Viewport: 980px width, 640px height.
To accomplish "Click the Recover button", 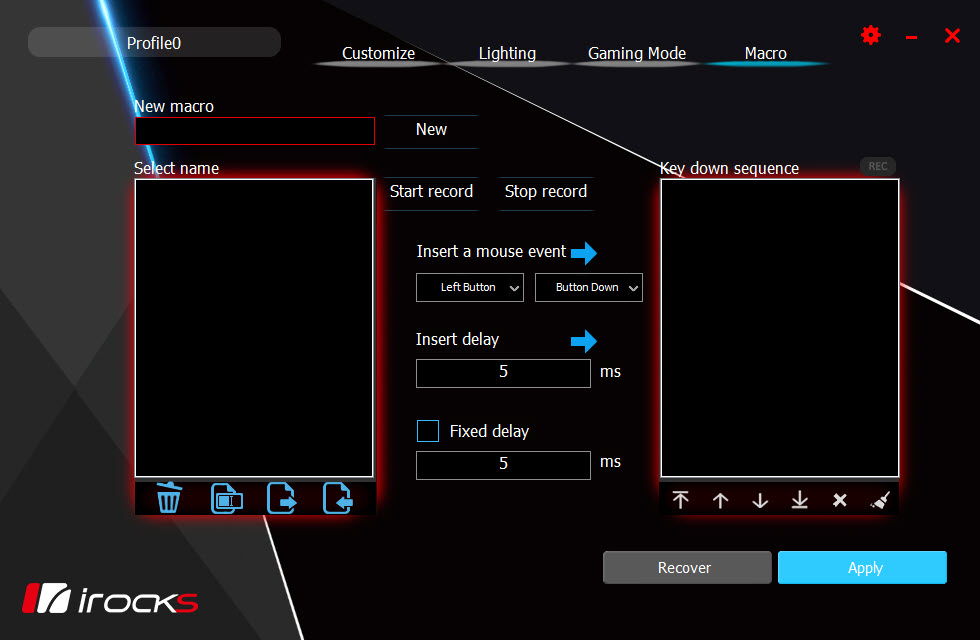I will pos(687,568).
